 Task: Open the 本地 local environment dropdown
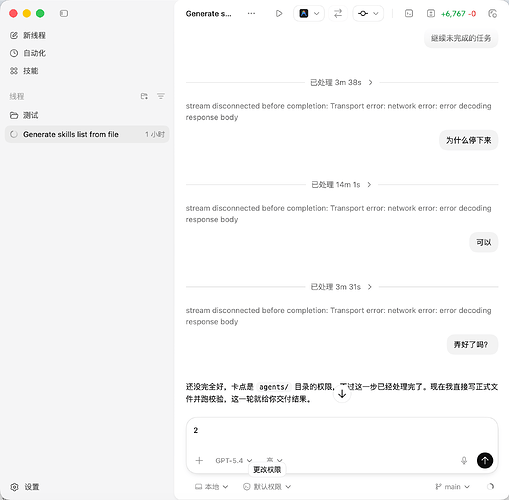(x=212, y=487)
